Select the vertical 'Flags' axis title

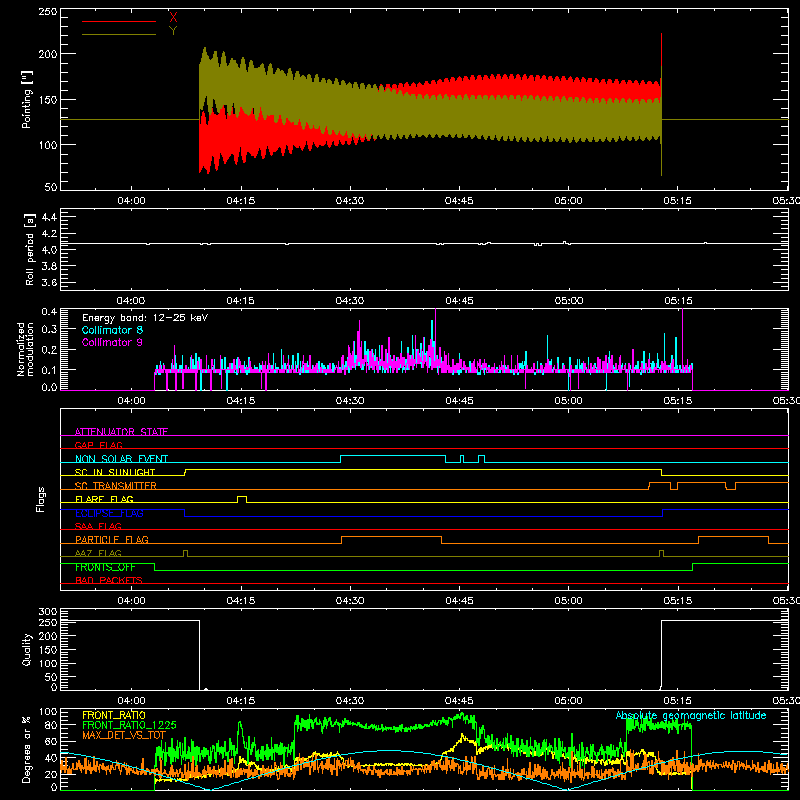[x=41, y=499]
